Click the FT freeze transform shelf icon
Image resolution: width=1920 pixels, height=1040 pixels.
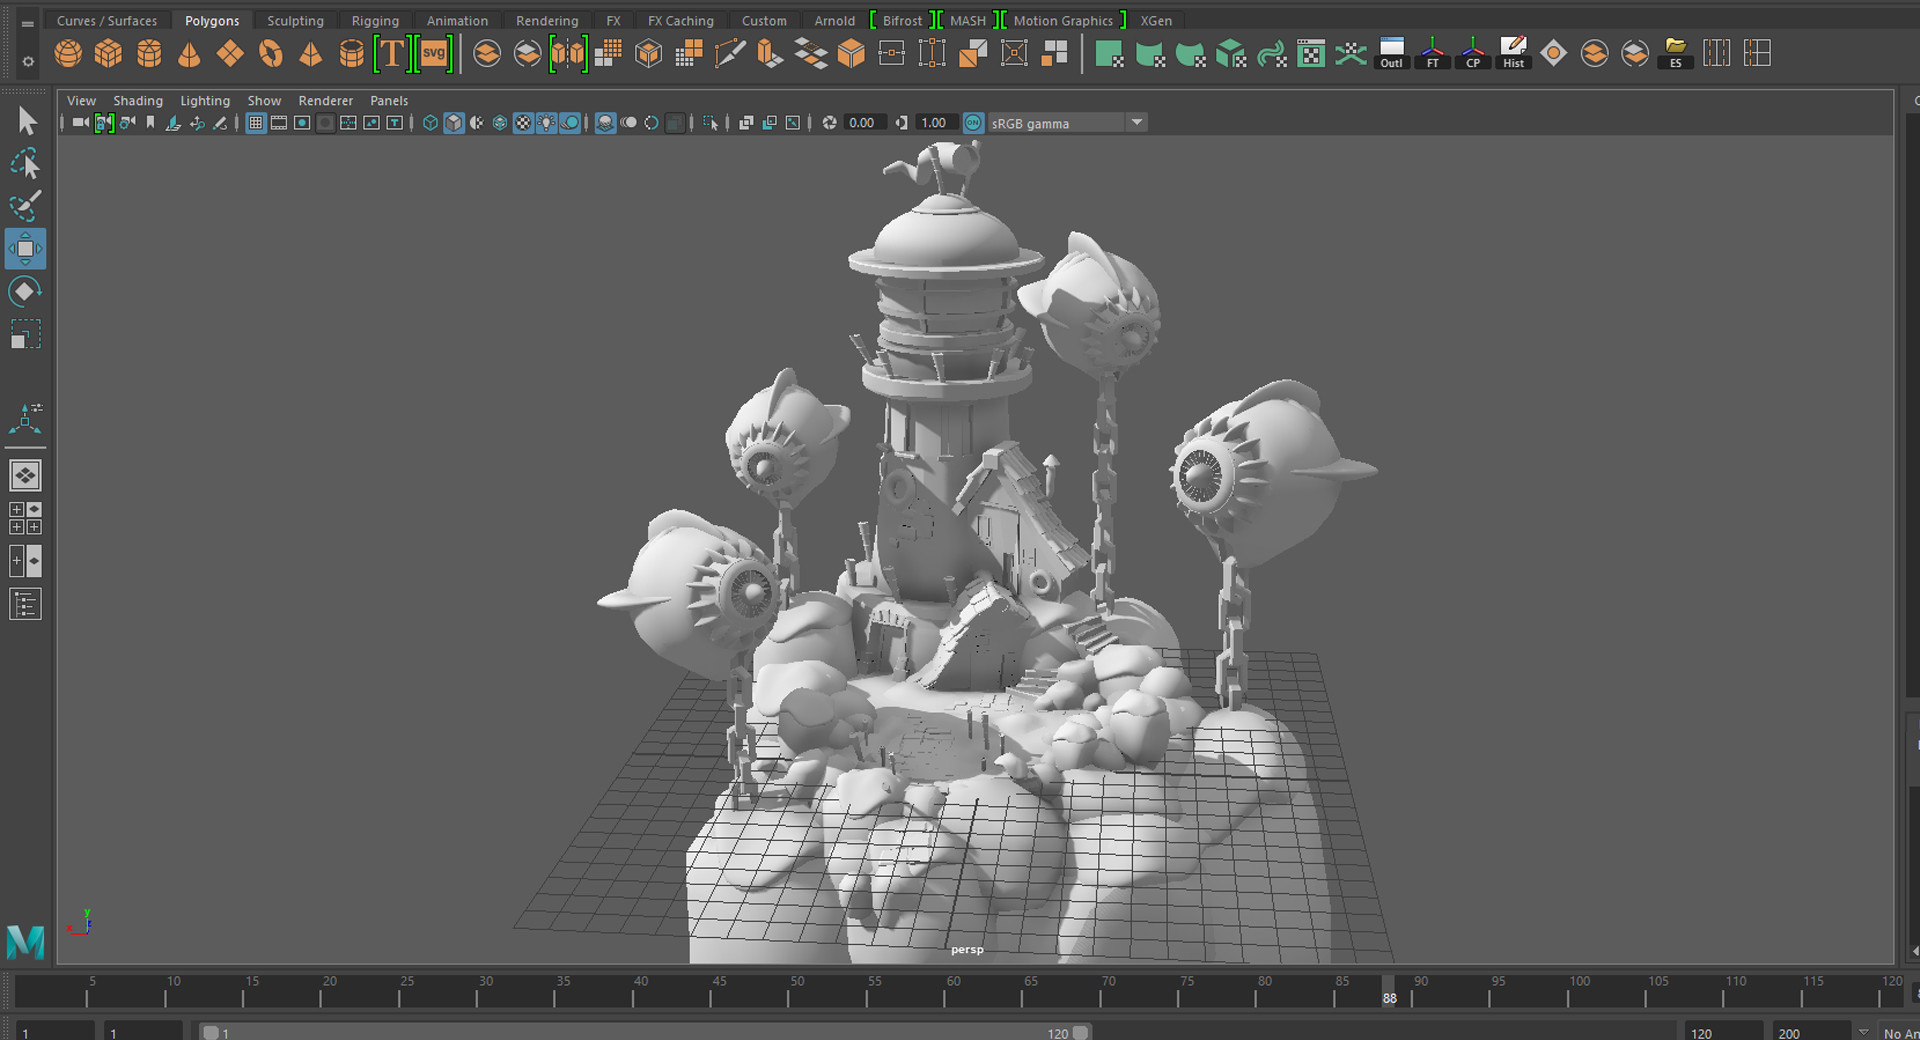click(x=1432, y=53)
